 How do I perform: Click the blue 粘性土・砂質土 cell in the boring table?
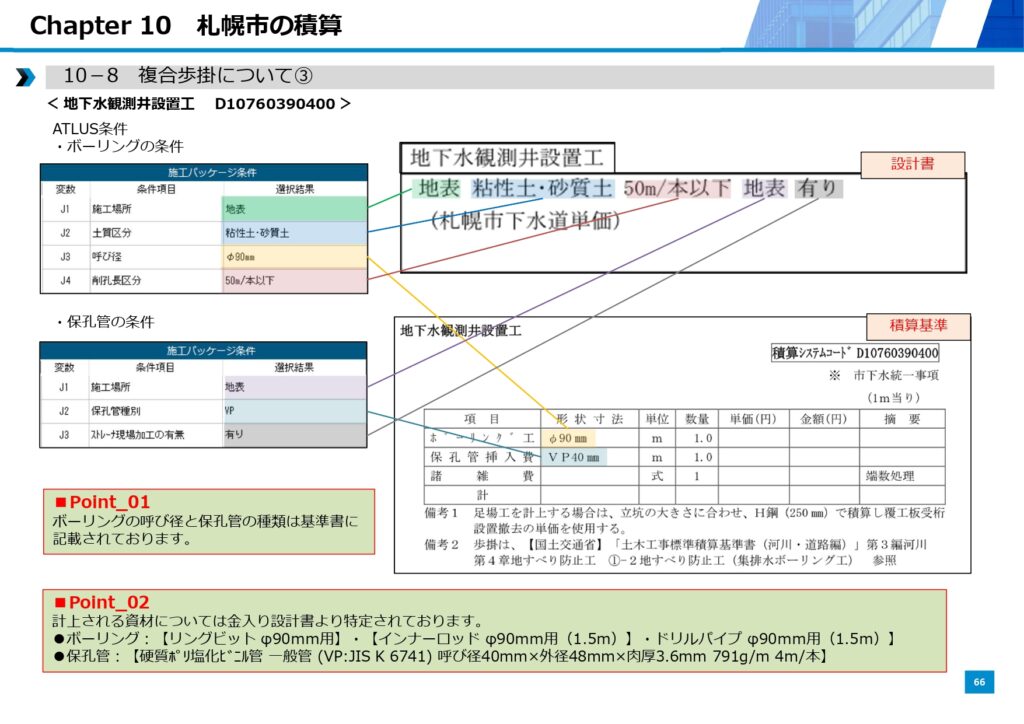[295, 233]
